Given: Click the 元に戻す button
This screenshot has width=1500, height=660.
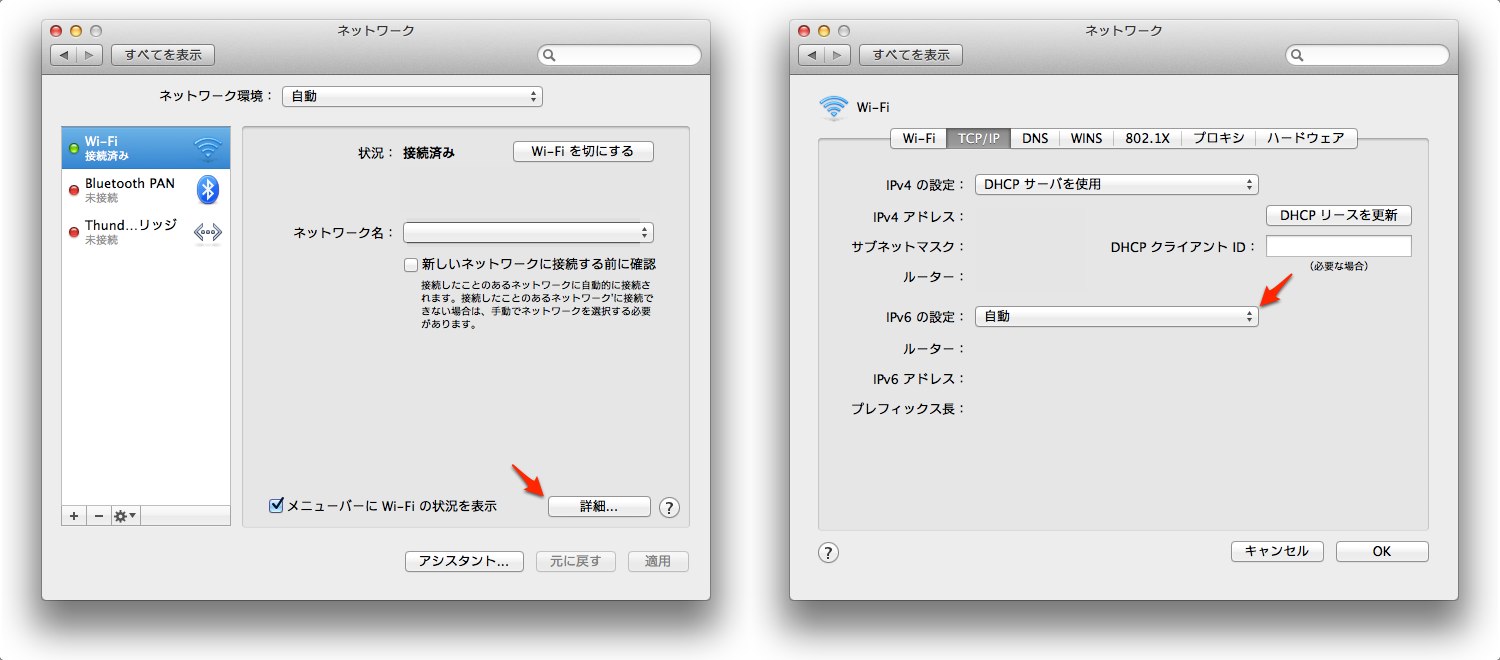Looking at the screenshot, I should coord(576,561).
